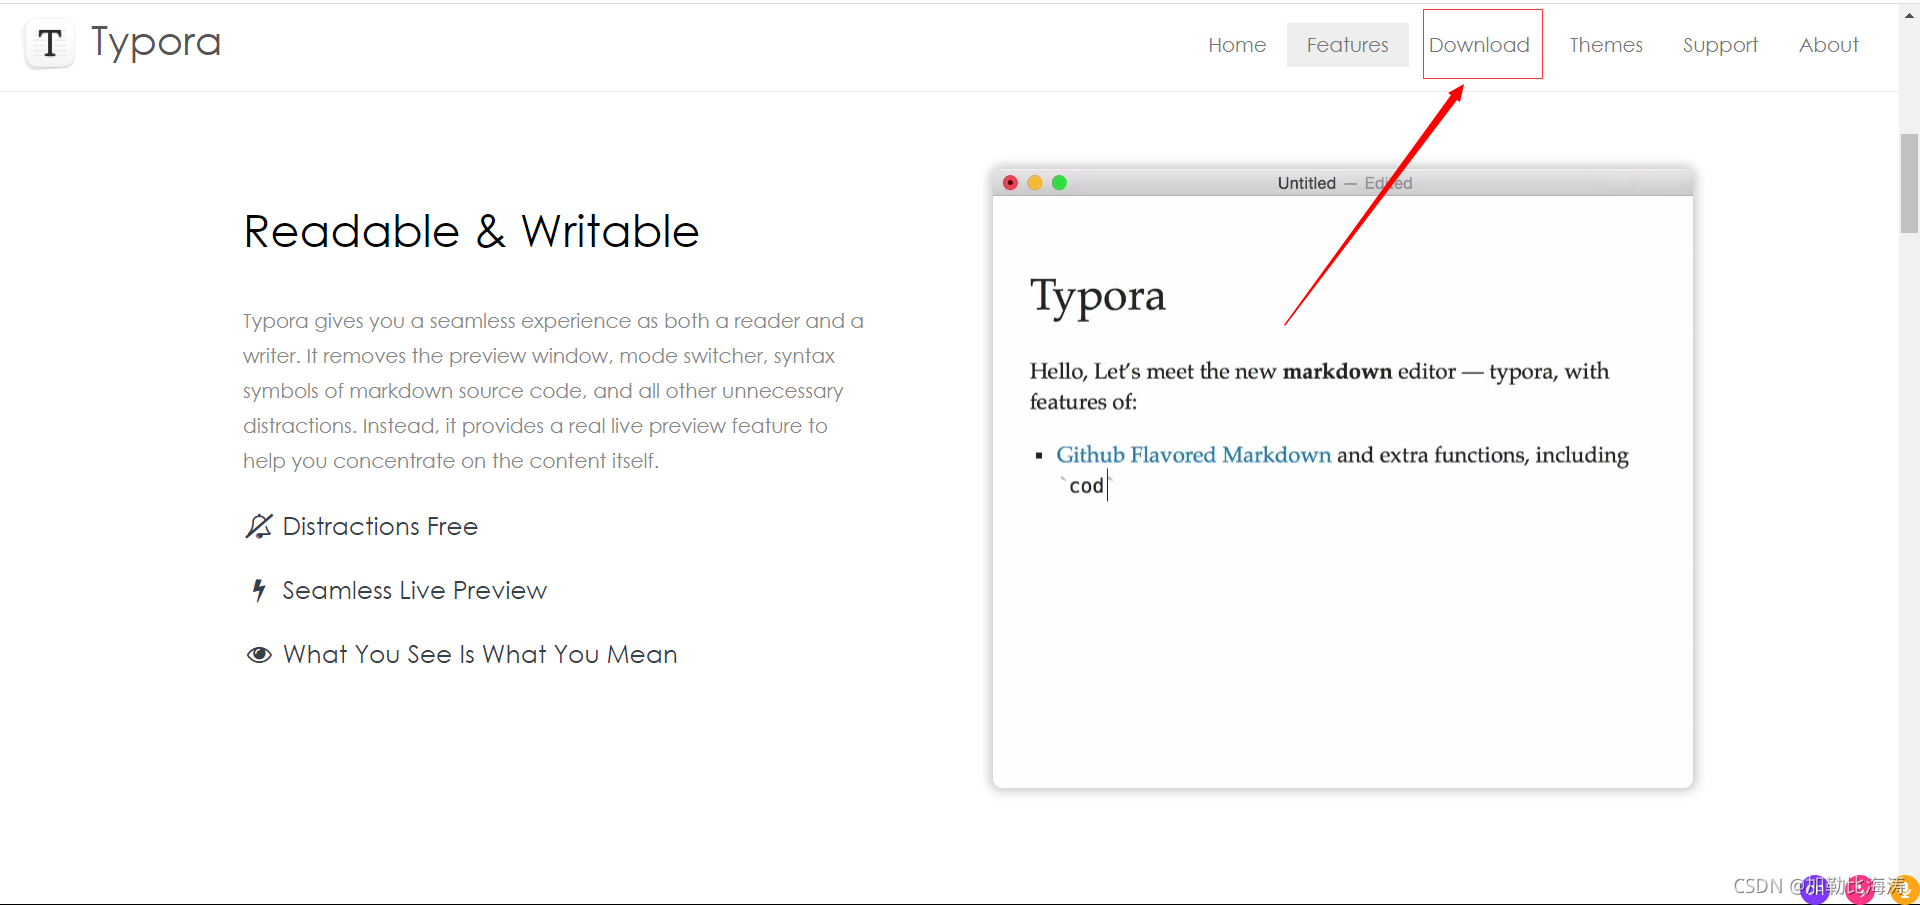This screenshot has height=905, width=1920.
Task: Click the Seamless Live Preview lightning icon
Action: coord(259,590)
